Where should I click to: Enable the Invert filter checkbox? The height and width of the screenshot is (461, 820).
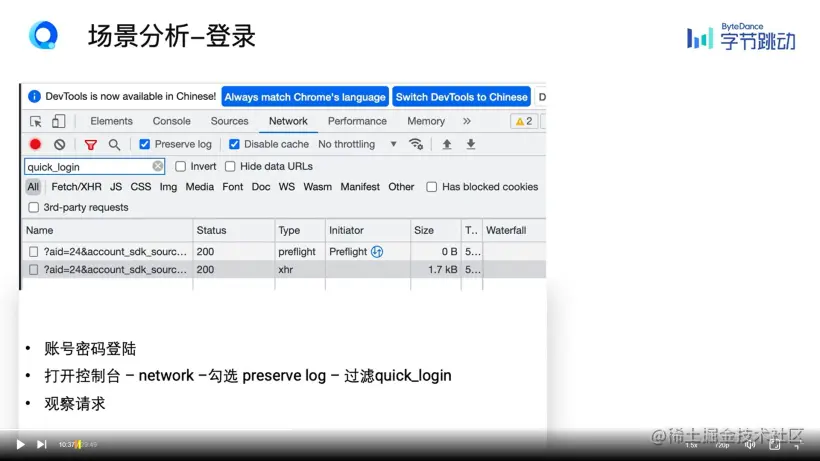click(x=180, y=166)
